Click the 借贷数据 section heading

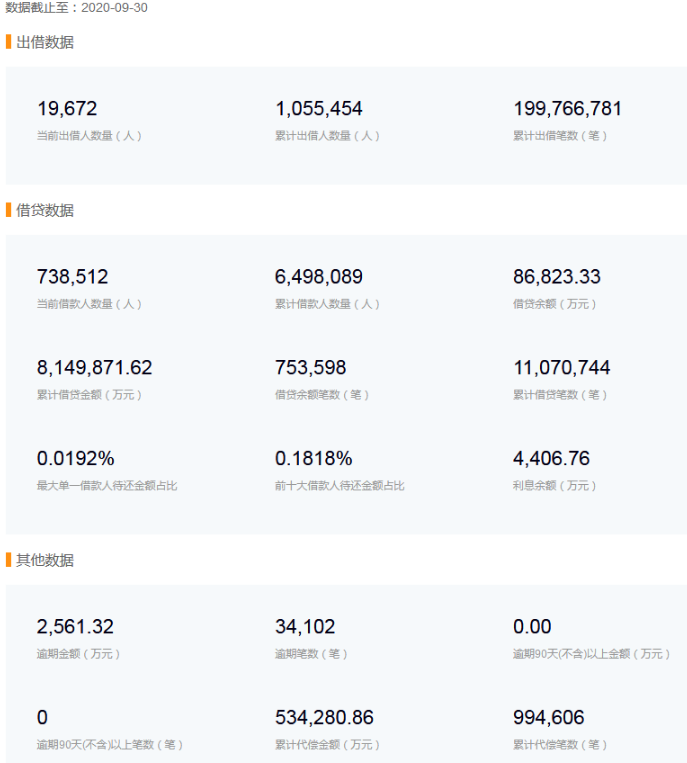click(45, 210)
